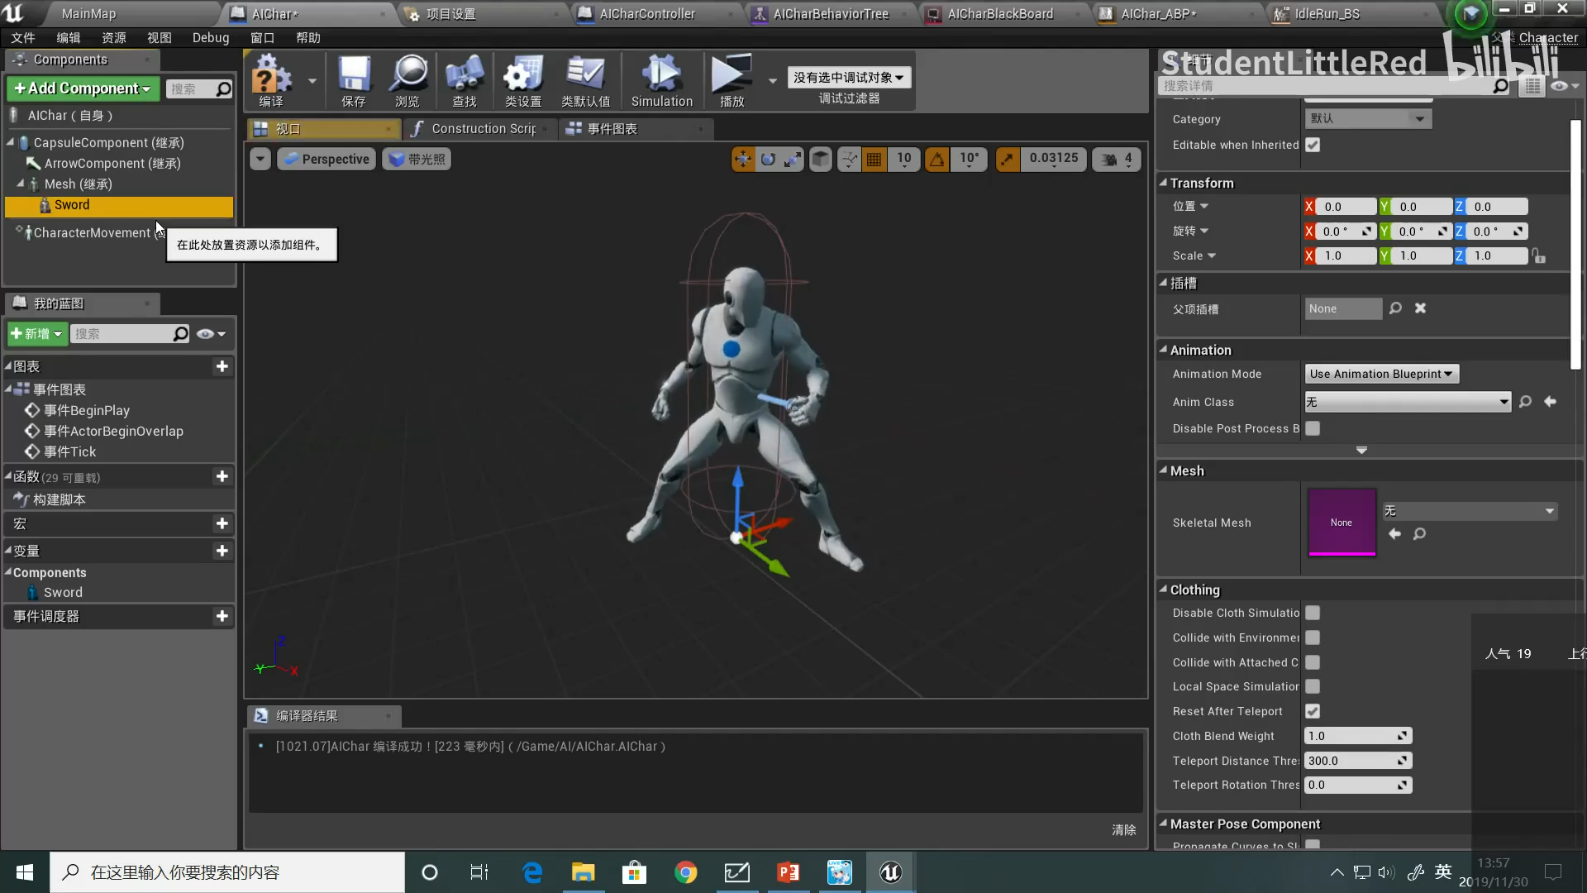The width and height of the screenshot is (1587, 893).
Task: Click the 新增 (Add New) button
Action: (36, 334)
